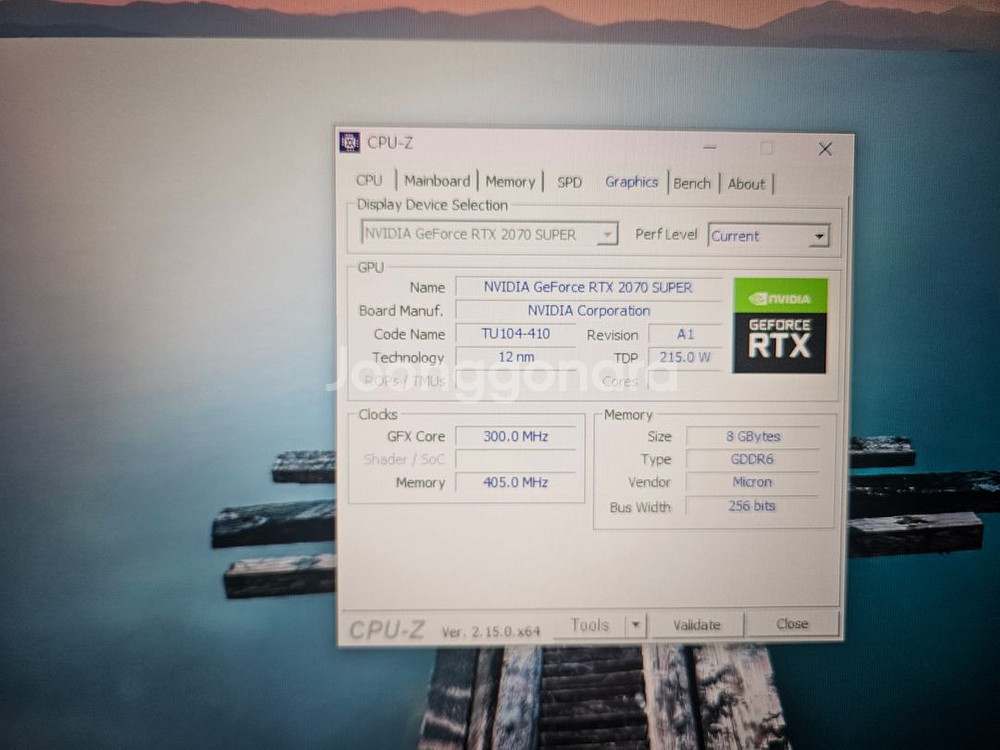
Task: Expand the Tools dropdown arrow
Action: [x=636, y=625]
